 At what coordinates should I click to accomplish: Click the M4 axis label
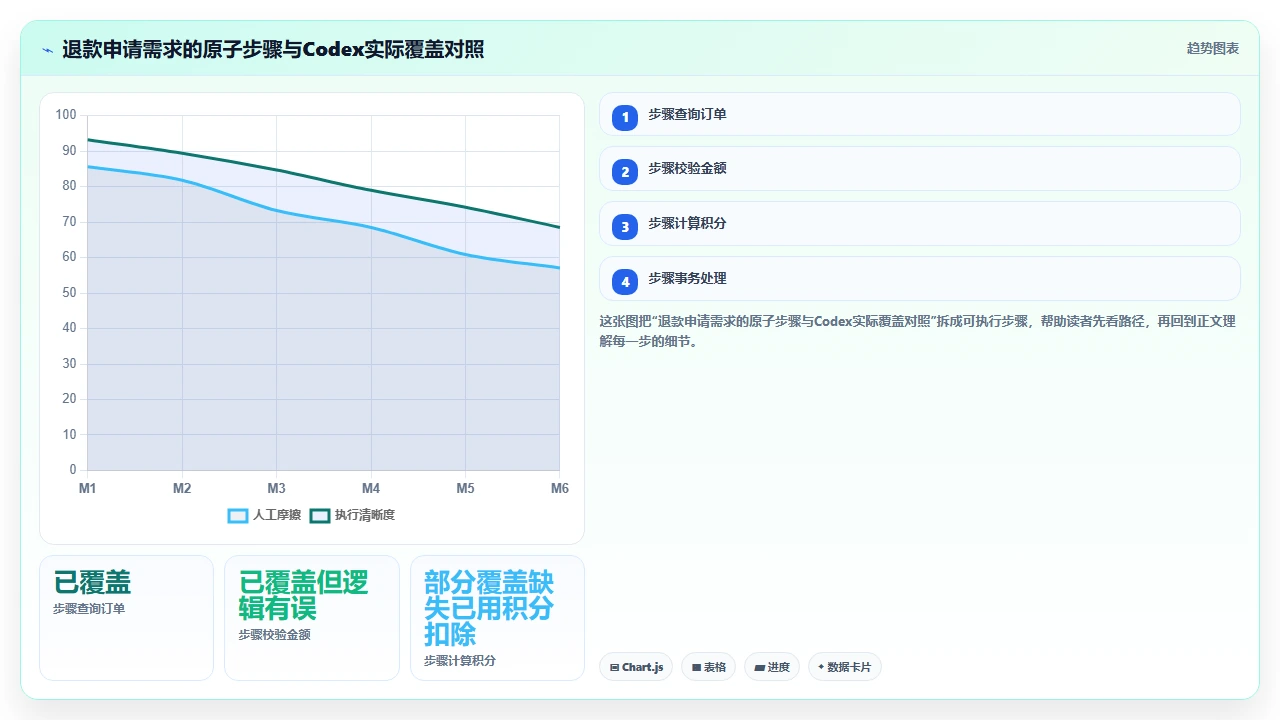(x=371, y=488)
